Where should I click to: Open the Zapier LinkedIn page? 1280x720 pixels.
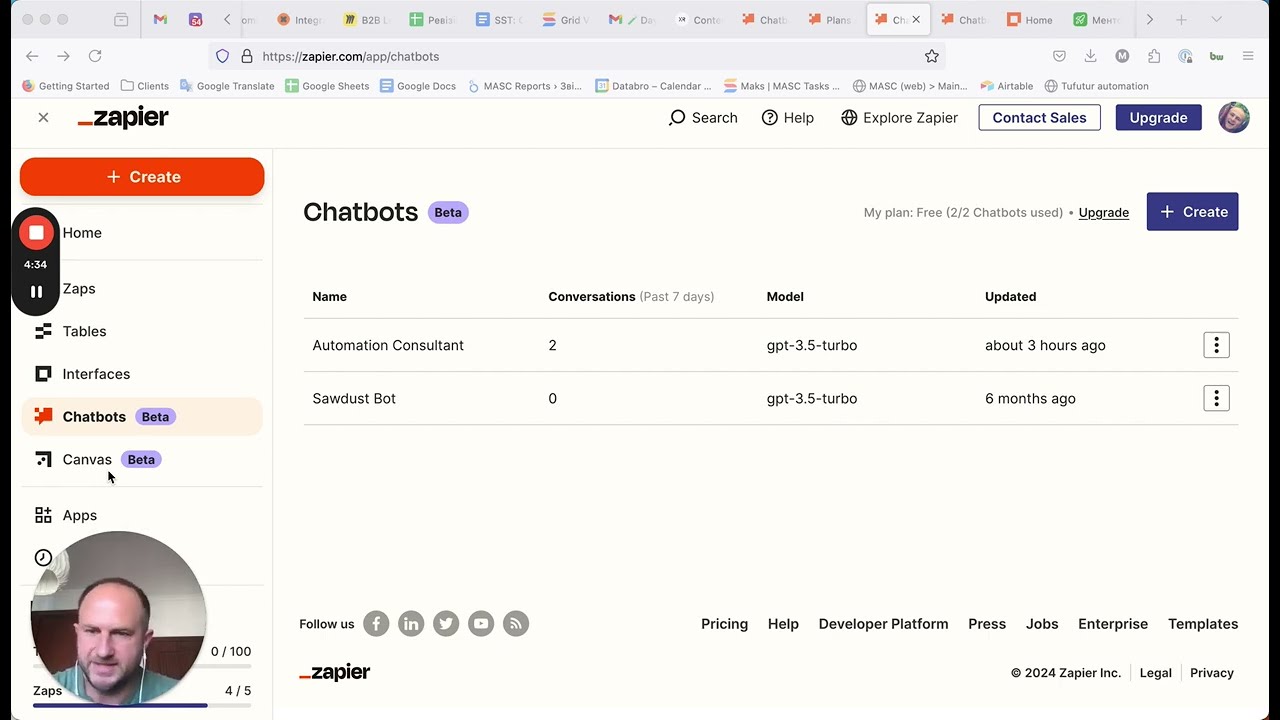click(x=411, y=624)
